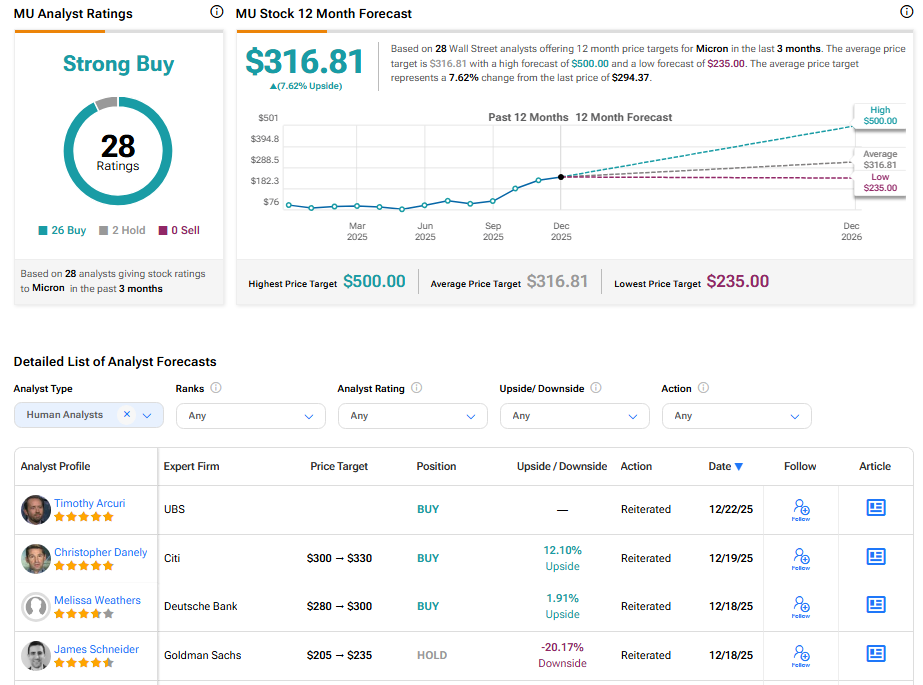Open the Ranks dropdown
923x685 pixels.
(250, 416)
